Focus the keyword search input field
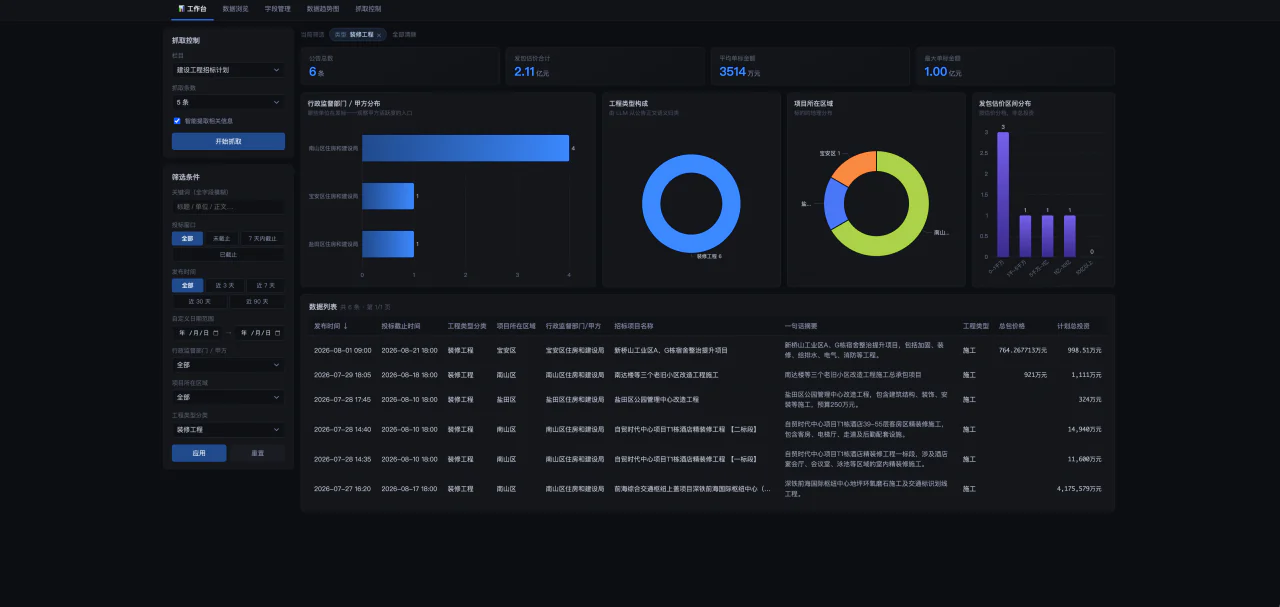This screenshot has width=1280, height=607. [228, 207]
